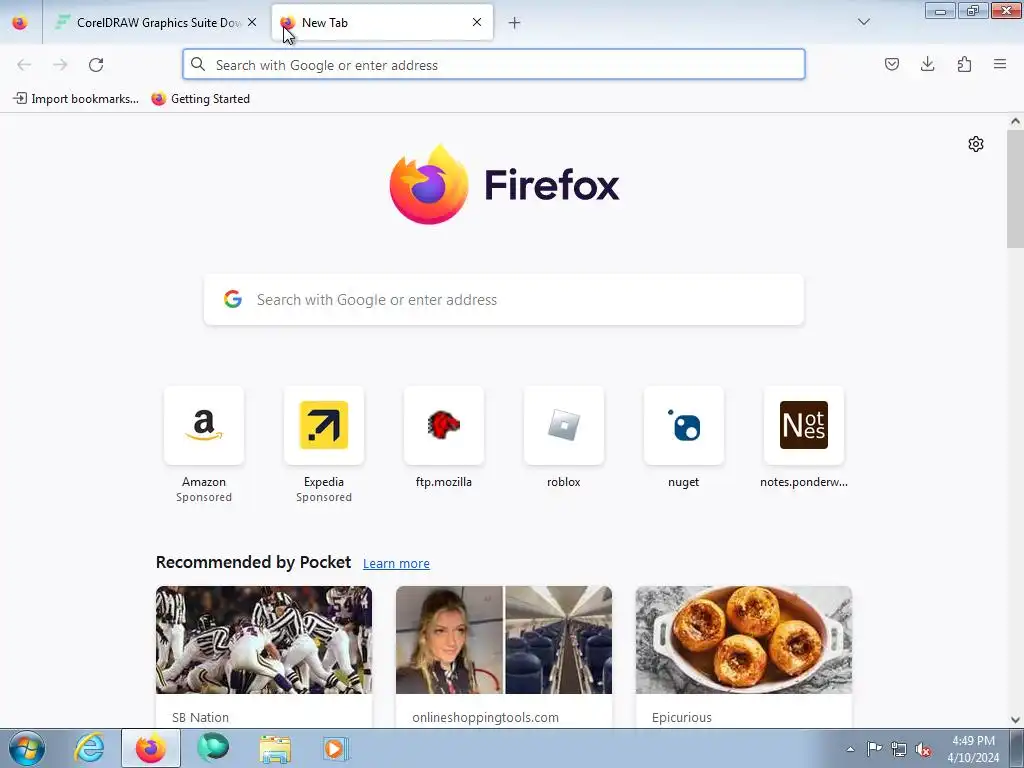
Task: Click the Learn more Pocket link
Action: 396,563
